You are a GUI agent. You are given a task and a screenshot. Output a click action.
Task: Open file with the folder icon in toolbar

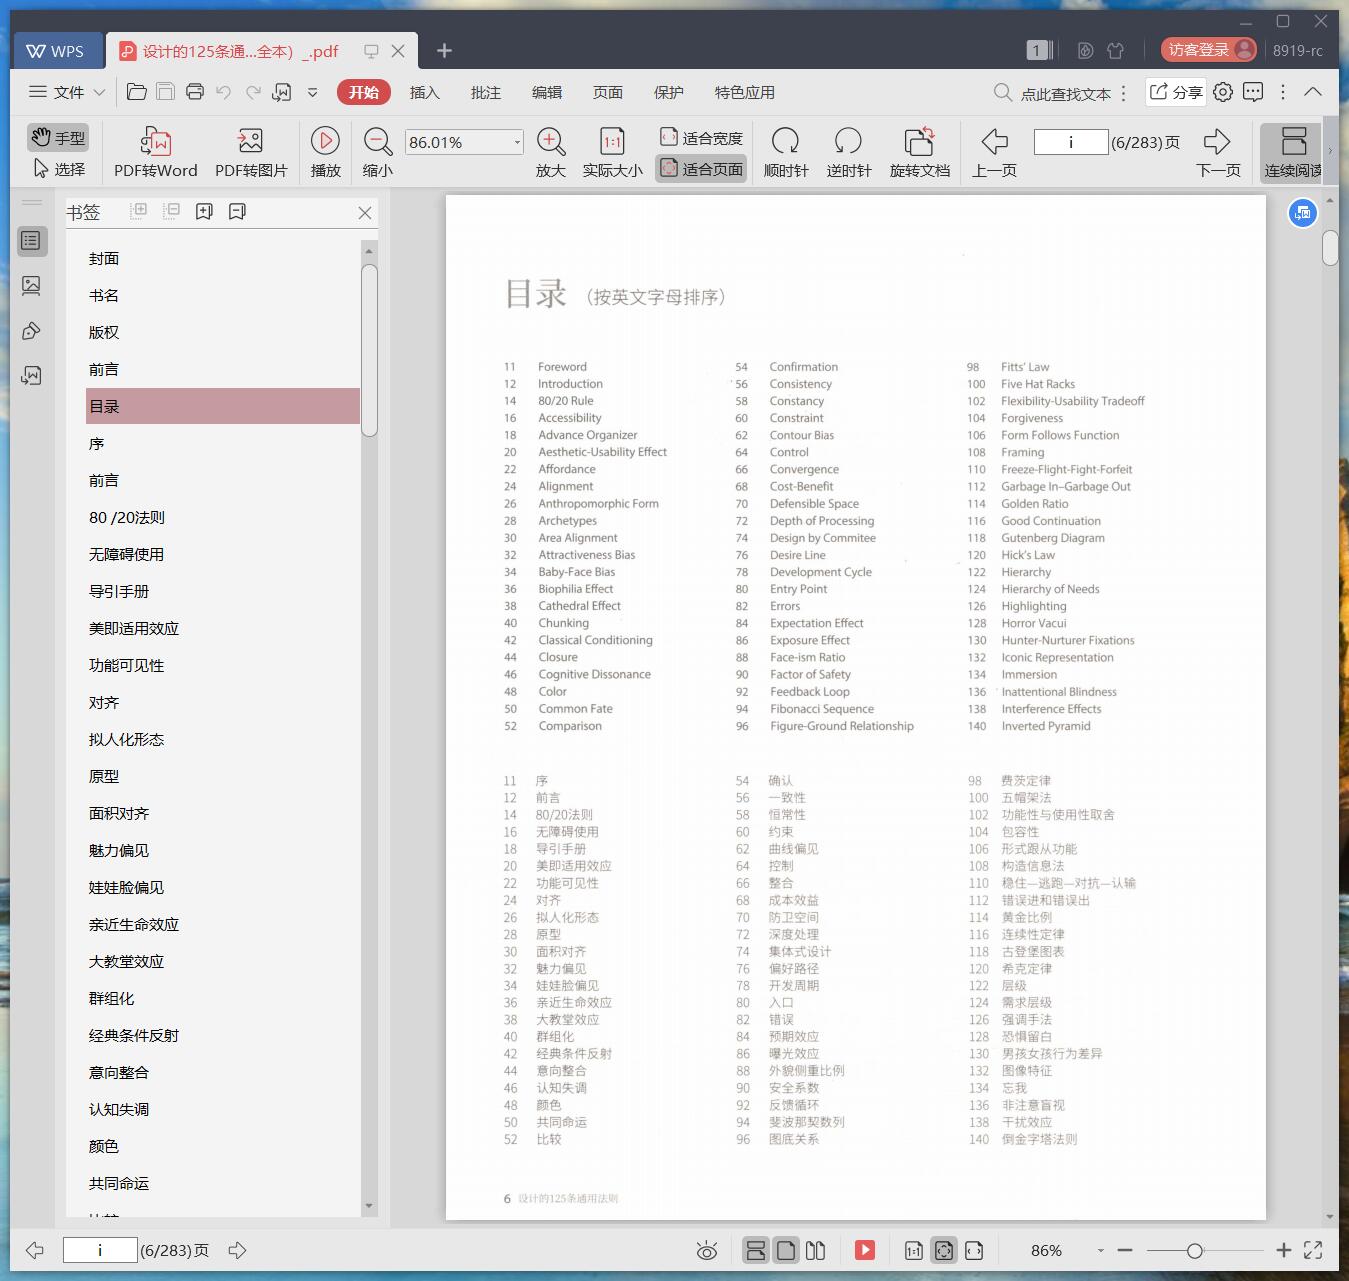[137, 92]
